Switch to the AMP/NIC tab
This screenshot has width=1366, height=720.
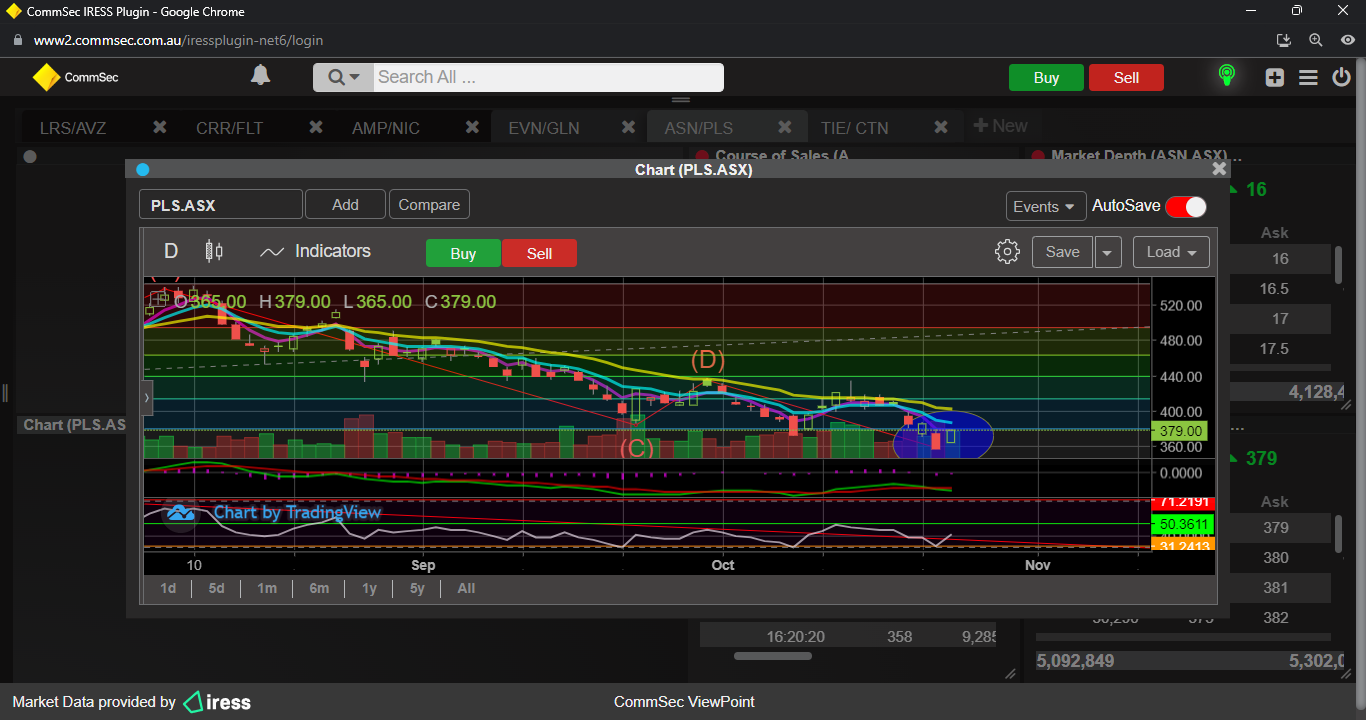click(x=386, y=128)
